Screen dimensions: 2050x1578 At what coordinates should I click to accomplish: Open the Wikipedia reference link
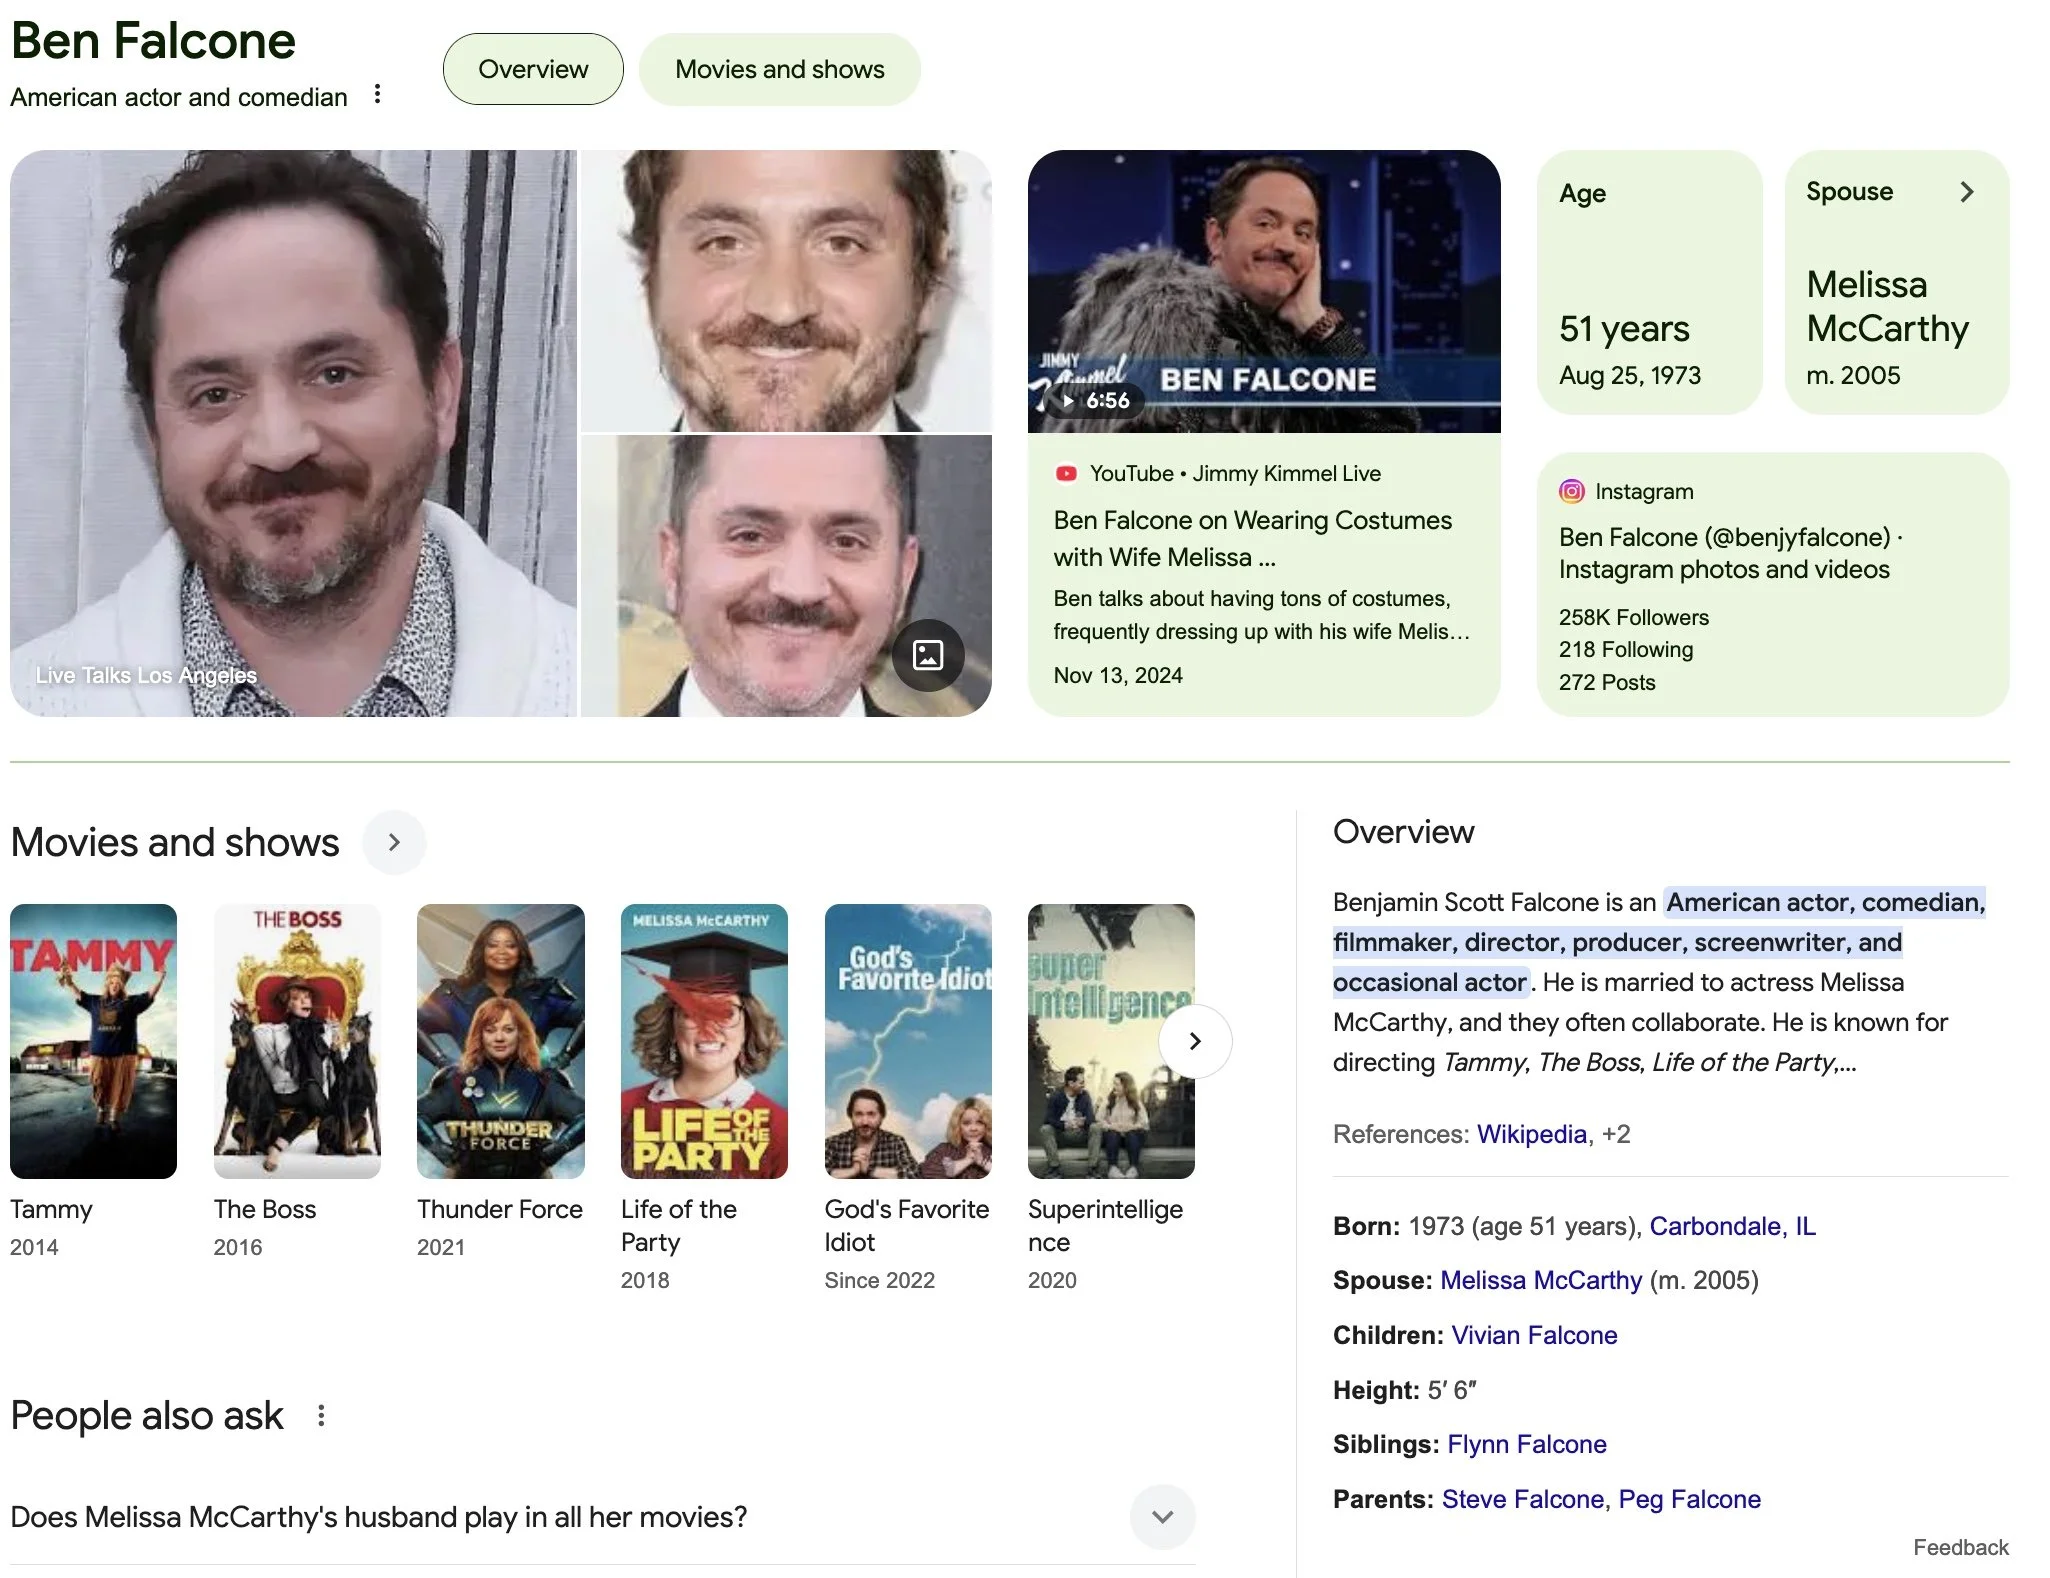pos(1531,1134)
